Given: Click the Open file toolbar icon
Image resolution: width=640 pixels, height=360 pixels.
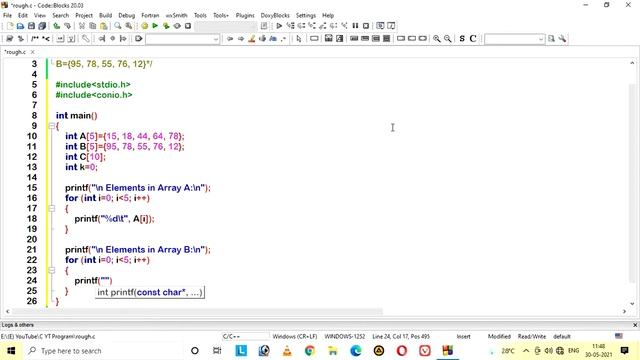Looking at the screenshot, I should click(20, 26).
